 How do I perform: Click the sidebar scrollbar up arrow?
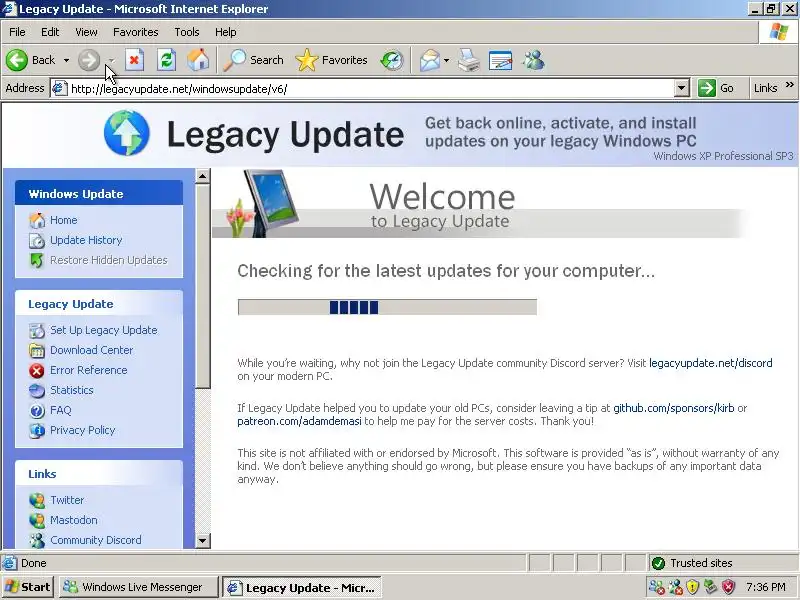coord(203,177)
